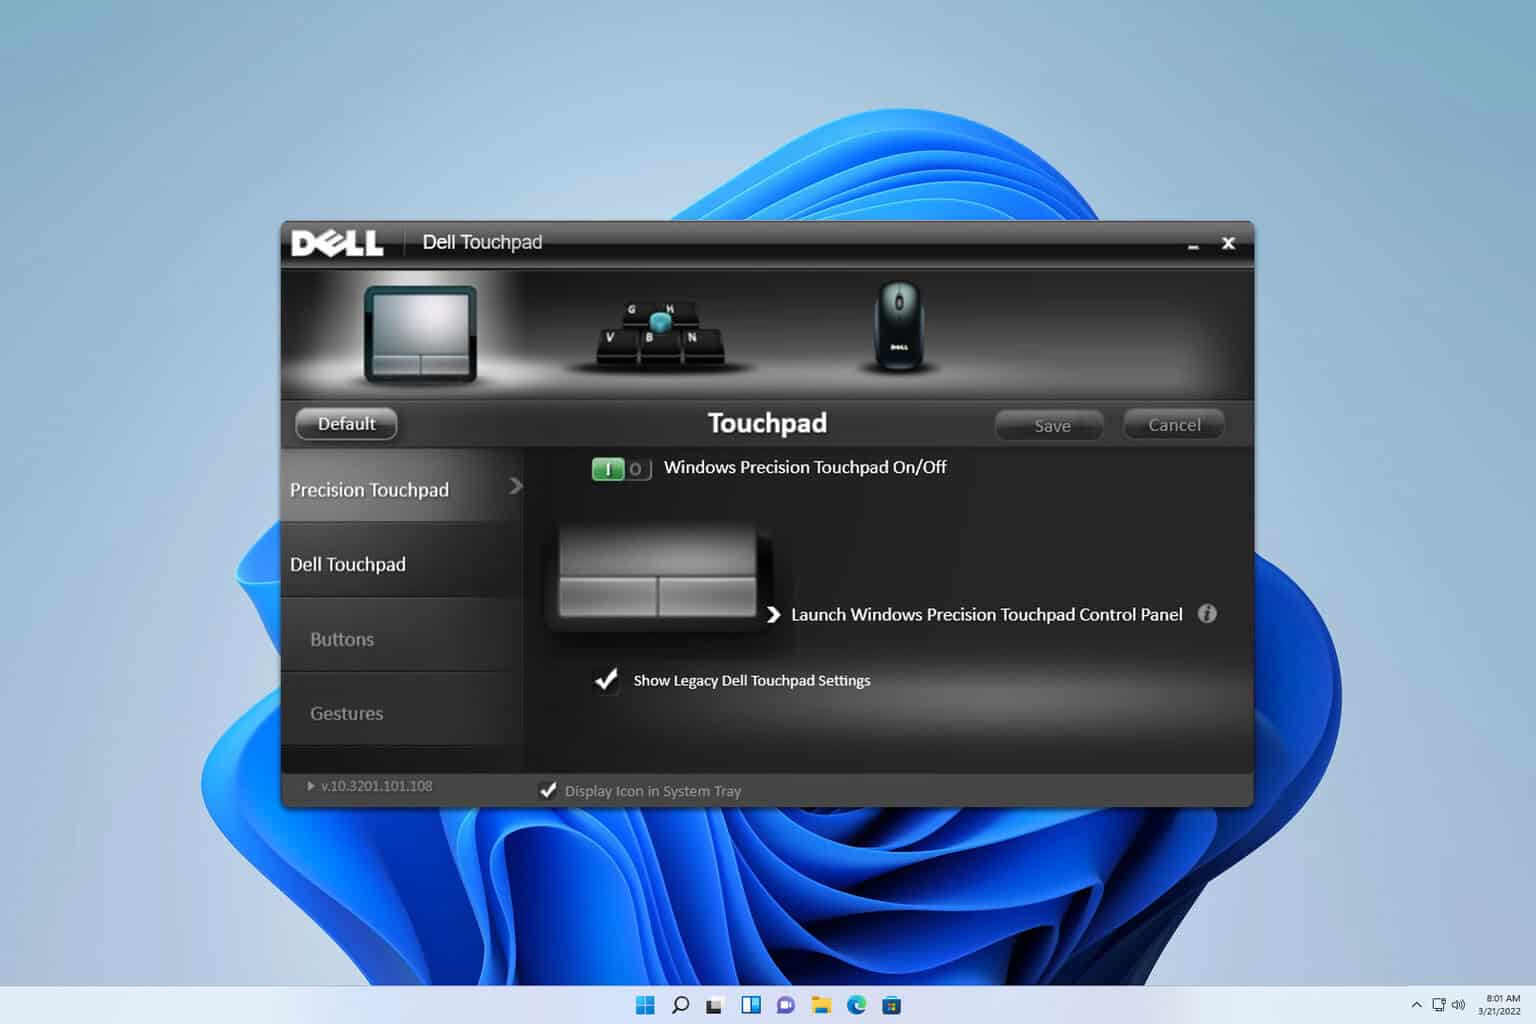Click the info icon beside Launch Control Panel

coord(1207,614)
